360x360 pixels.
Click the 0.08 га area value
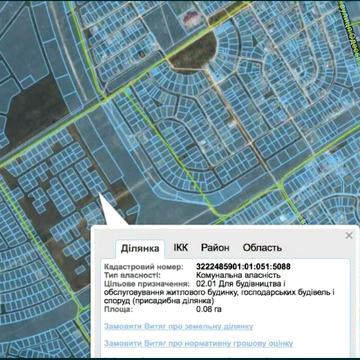[x=209, y=309]
